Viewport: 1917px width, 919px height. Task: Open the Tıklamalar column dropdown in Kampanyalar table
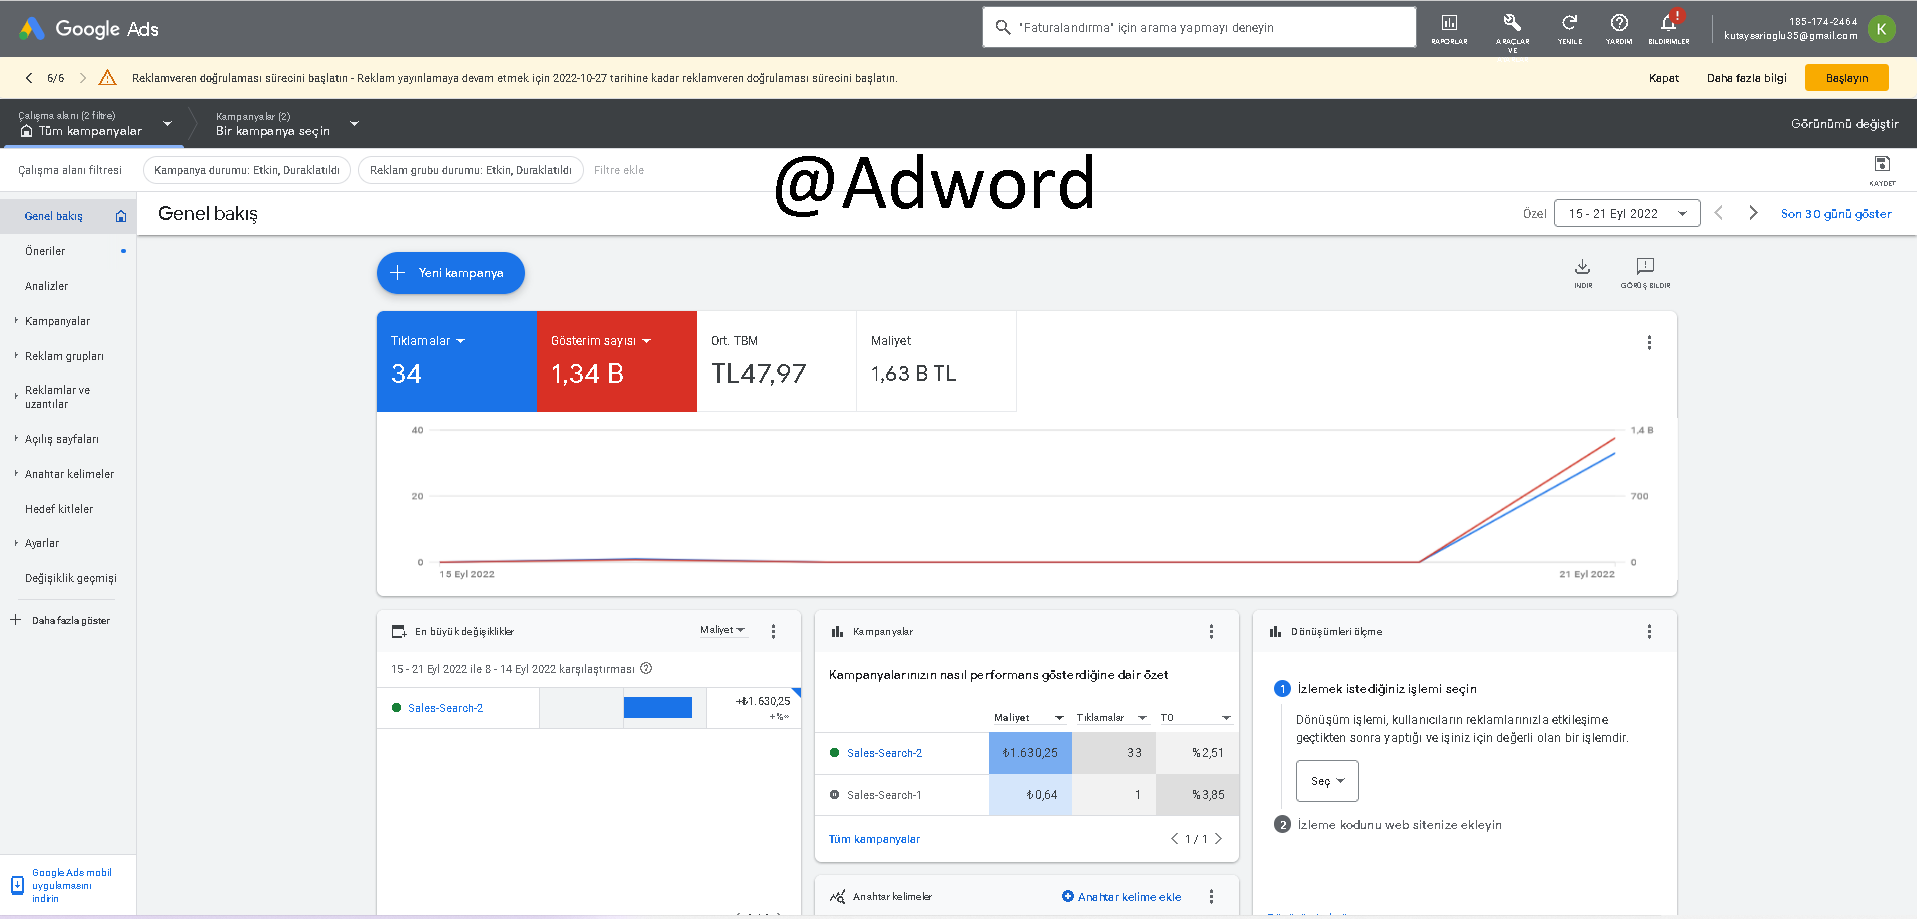[1112, 717]
